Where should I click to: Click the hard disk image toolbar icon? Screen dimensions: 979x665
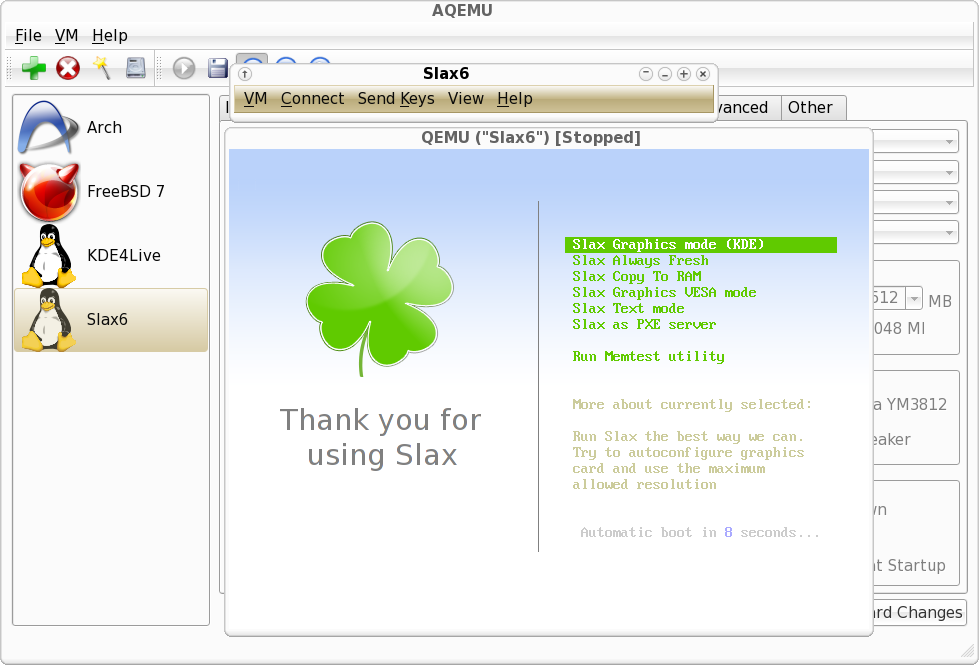[x=135, y=68]
